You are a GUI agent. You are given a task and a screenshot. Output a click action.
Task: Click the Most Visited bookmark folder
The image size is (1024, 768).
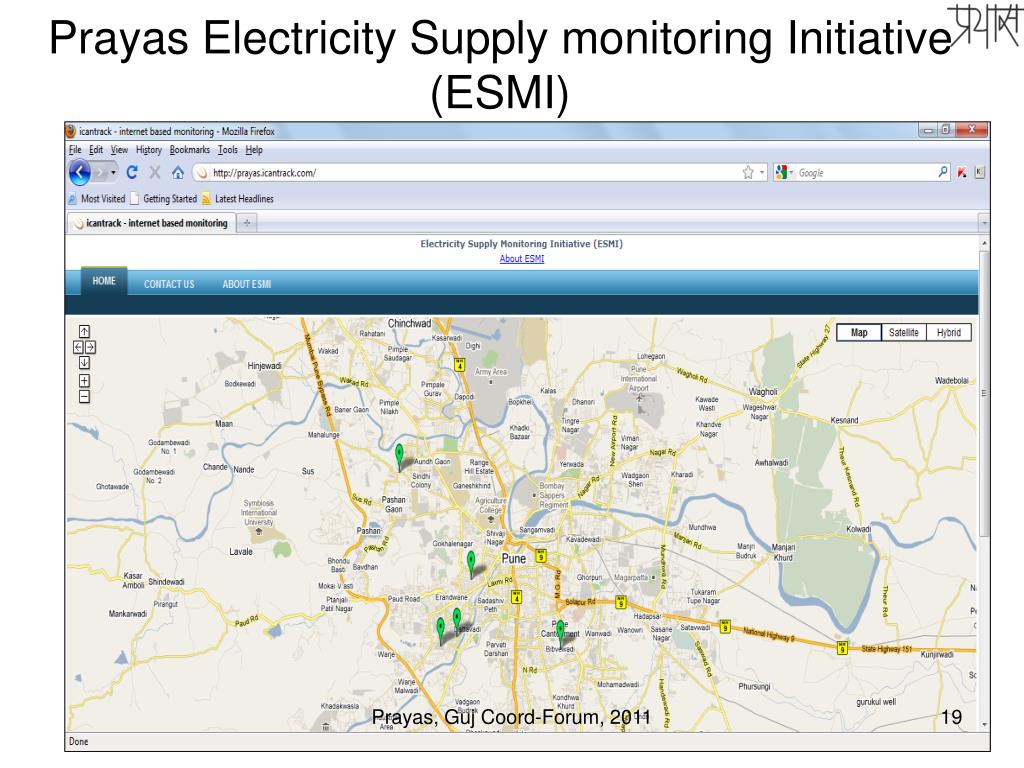coord(97,199)
